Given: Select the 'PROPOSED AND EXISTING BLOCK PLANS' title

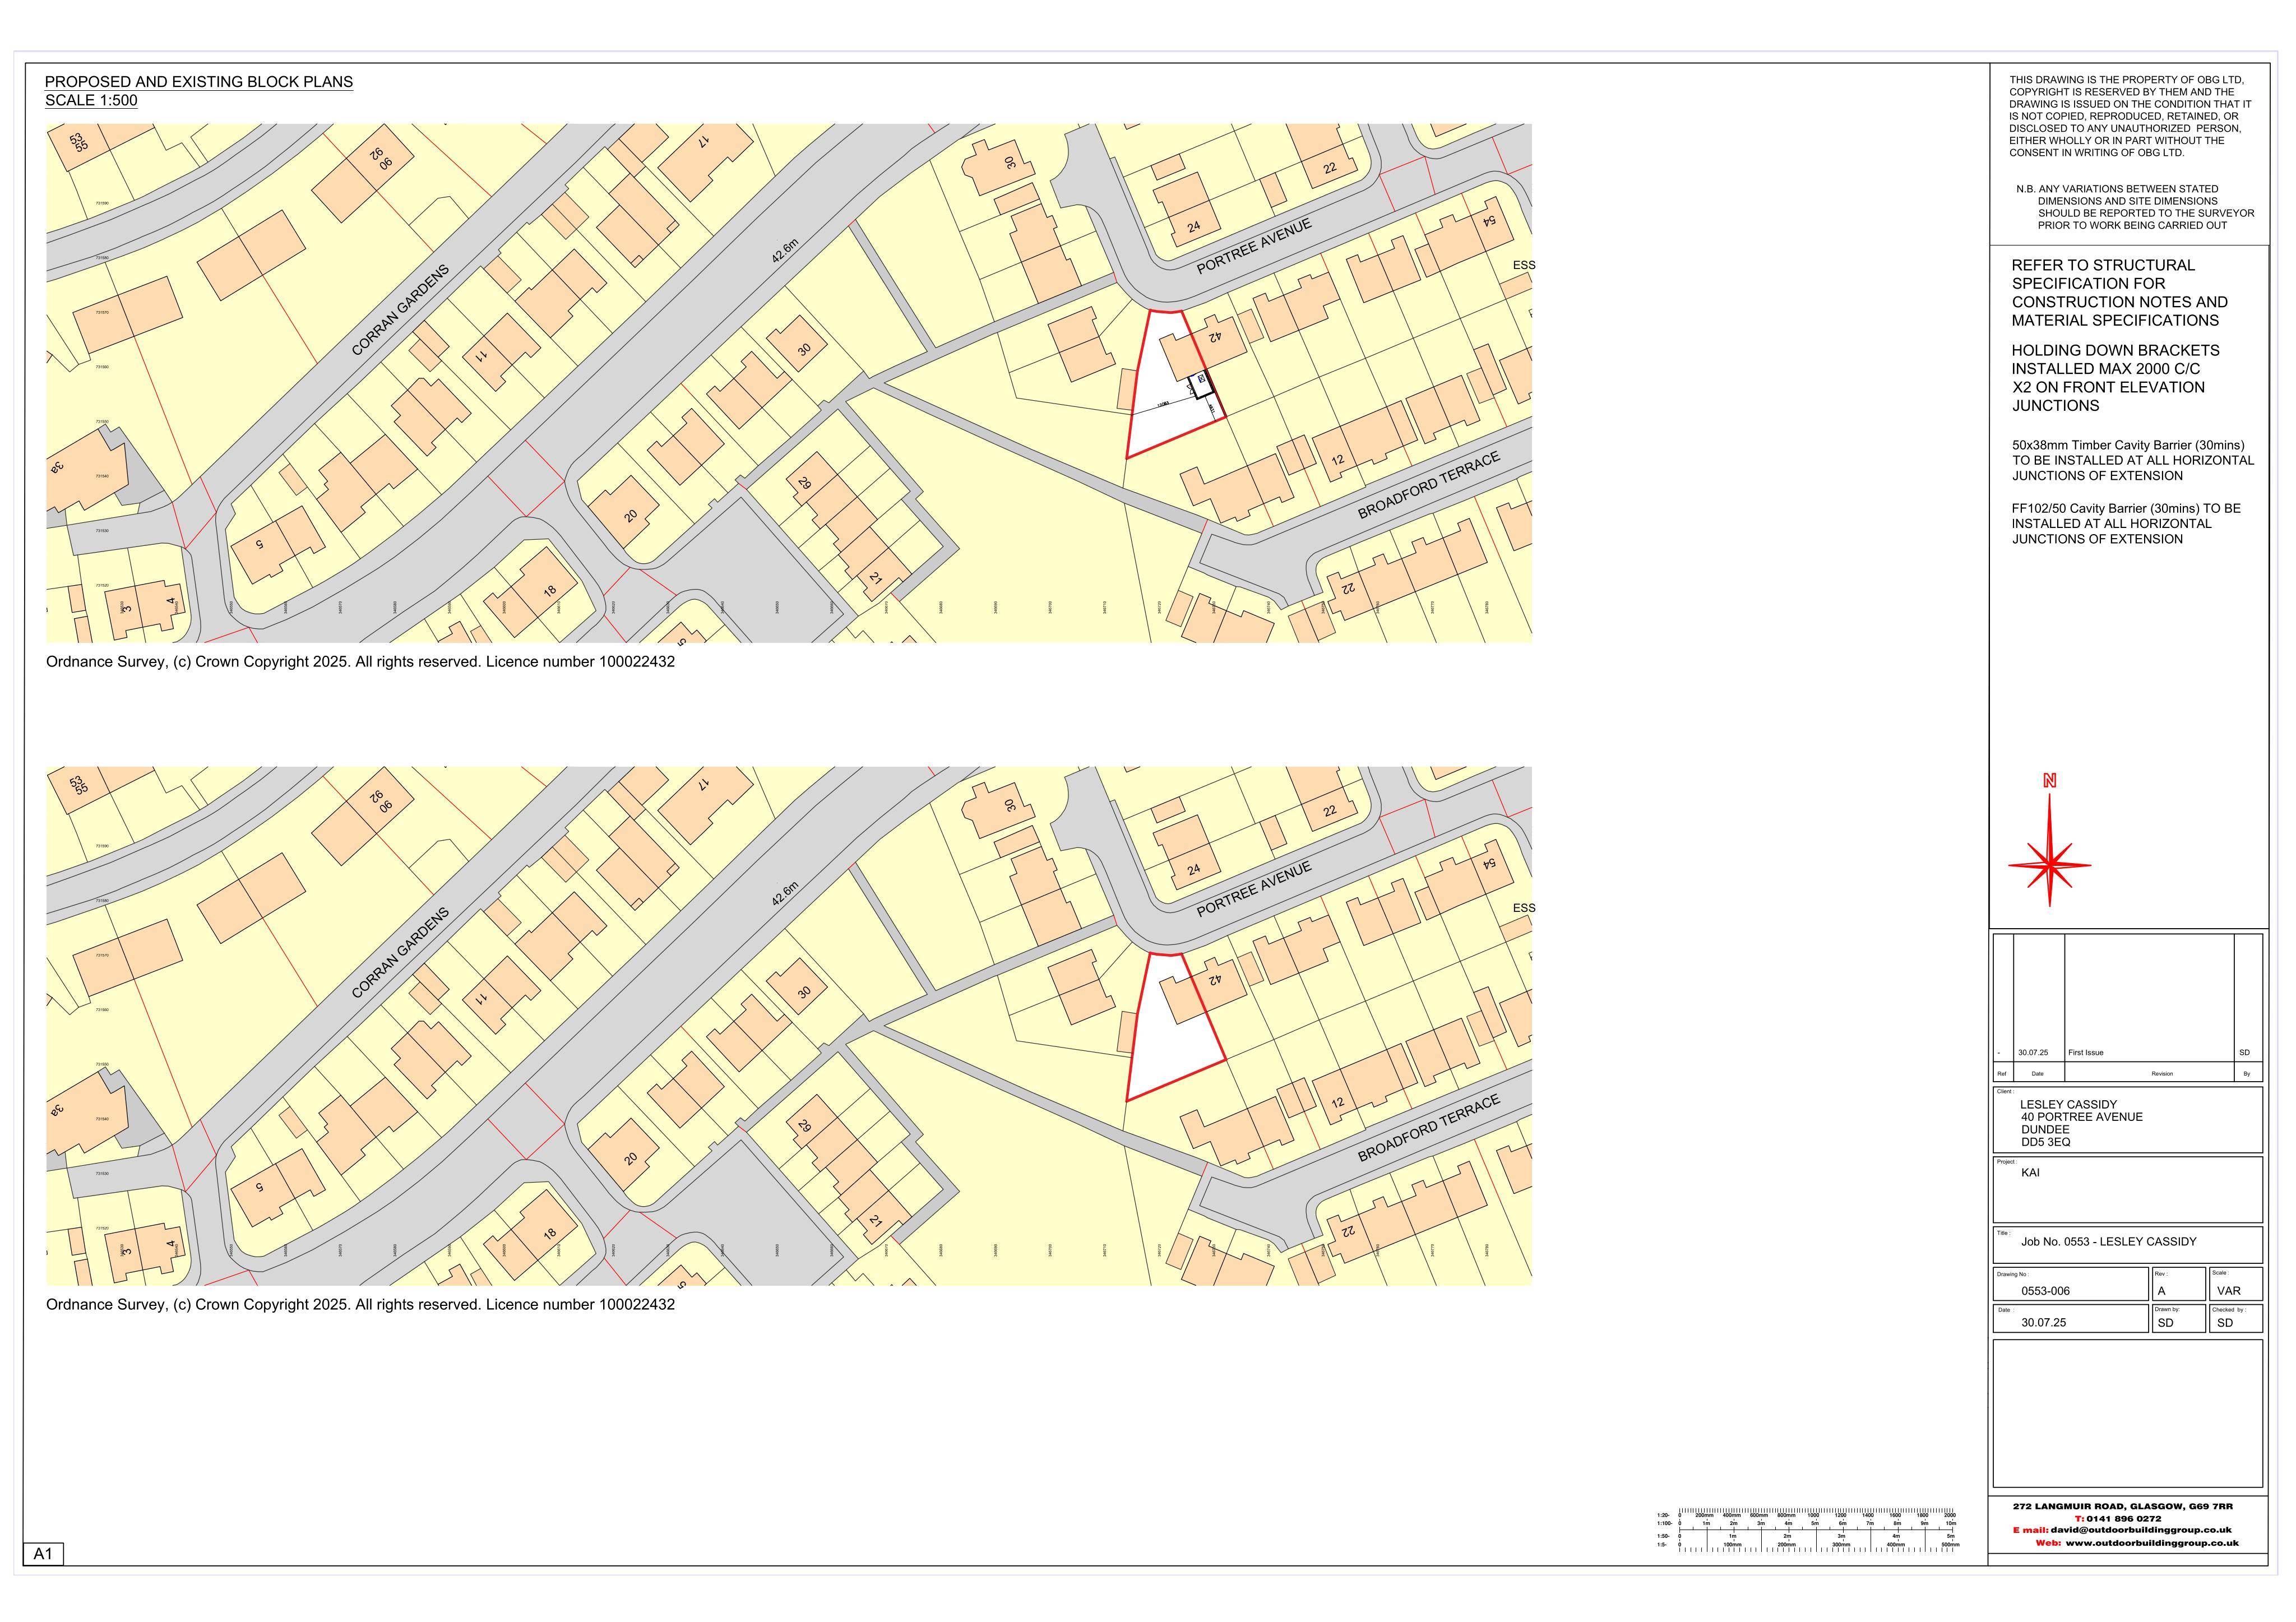Looking at the screenshot, I should [x=199, y=82].
